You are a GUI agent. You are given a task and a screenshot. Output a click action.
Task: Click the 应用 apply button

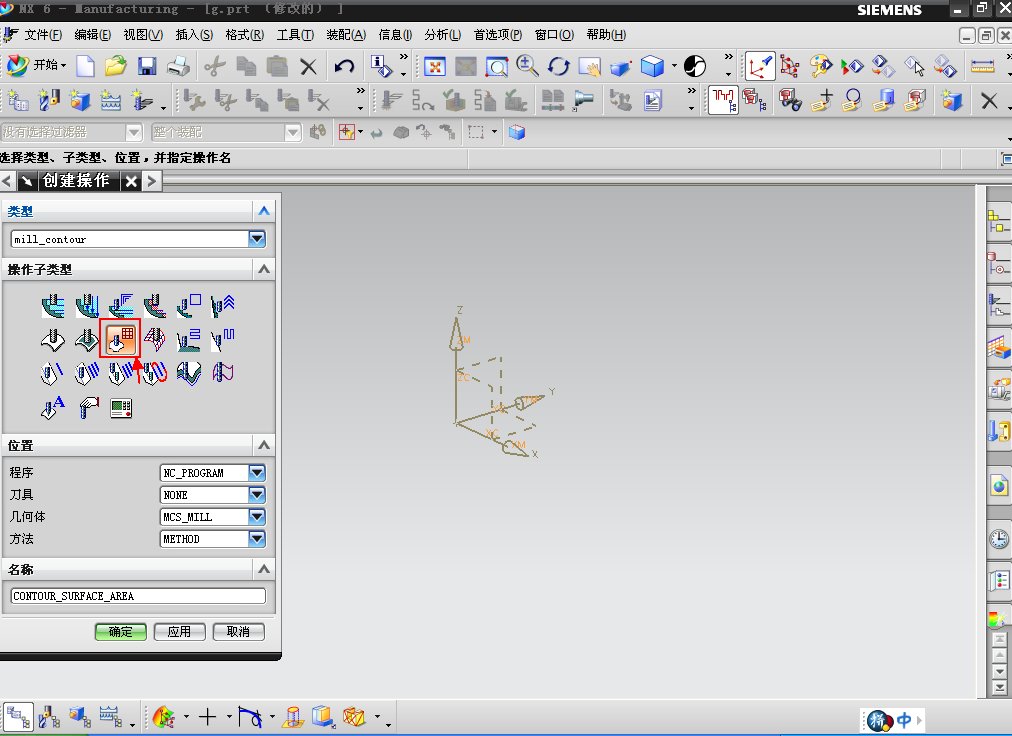point(179,631)
